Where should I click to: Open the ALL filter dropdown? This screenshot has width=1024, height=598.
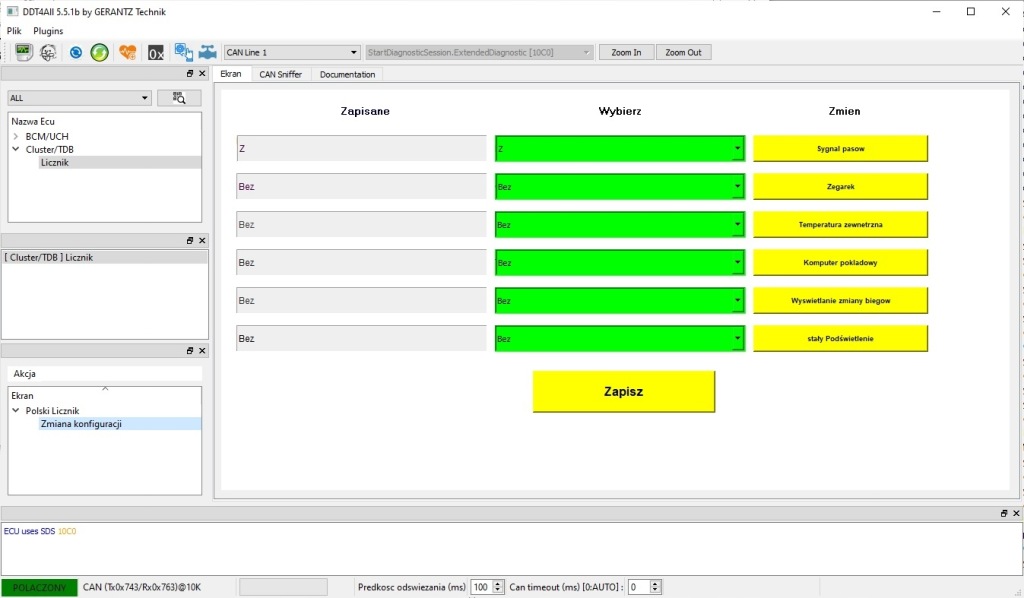coord(79,98)
